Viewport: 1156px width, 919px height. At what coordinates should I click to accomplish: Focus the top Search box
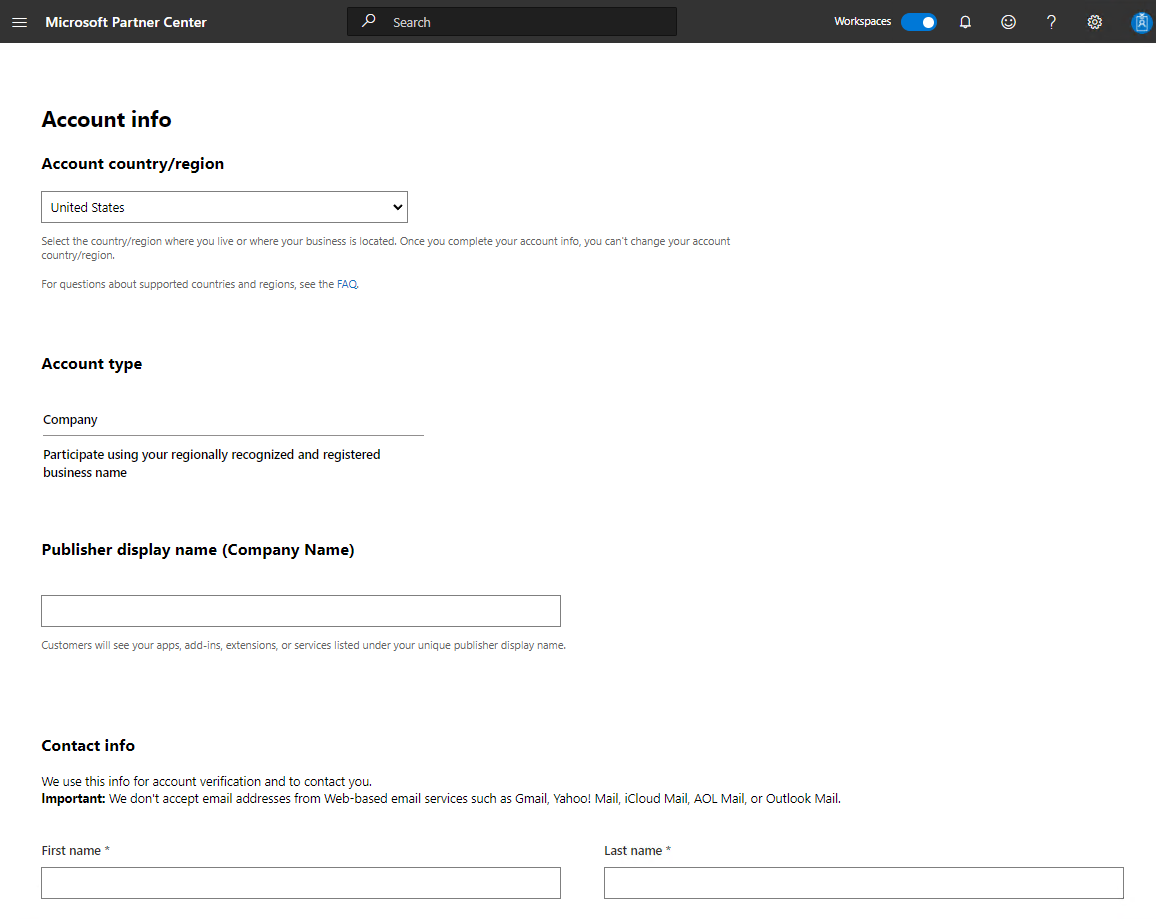click(x=512, y=22)
